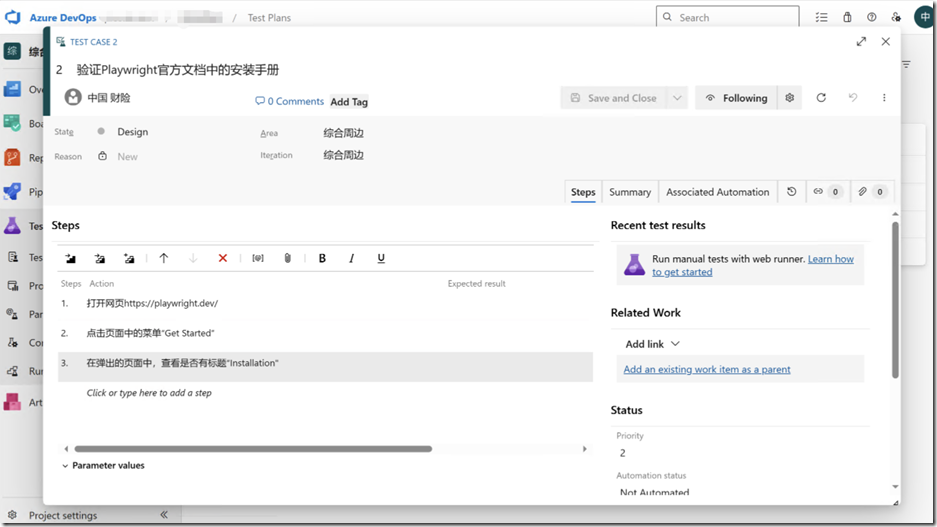The width and height of the screenshot is (937, 527).
Task: Switch to the Steps tab
Action: [583, 192]
